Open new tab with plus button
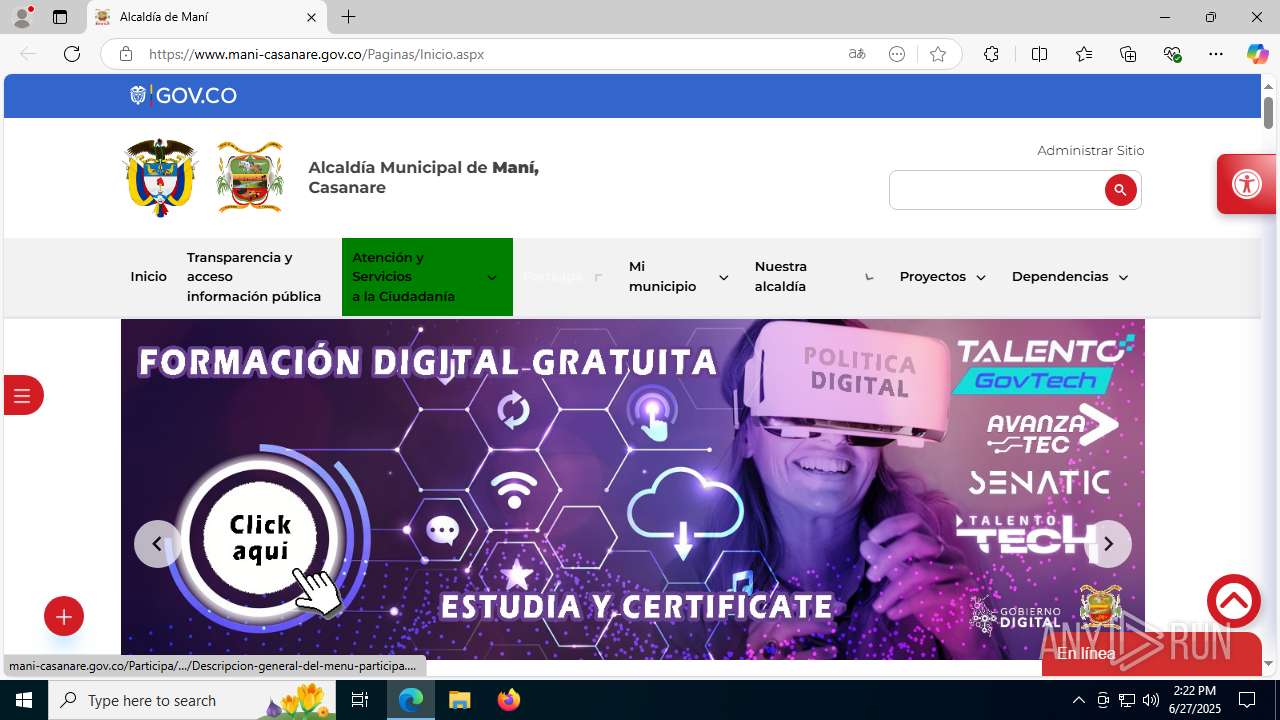The width and height of the screenshot is (1280, 720). click(x=348, y=17)
